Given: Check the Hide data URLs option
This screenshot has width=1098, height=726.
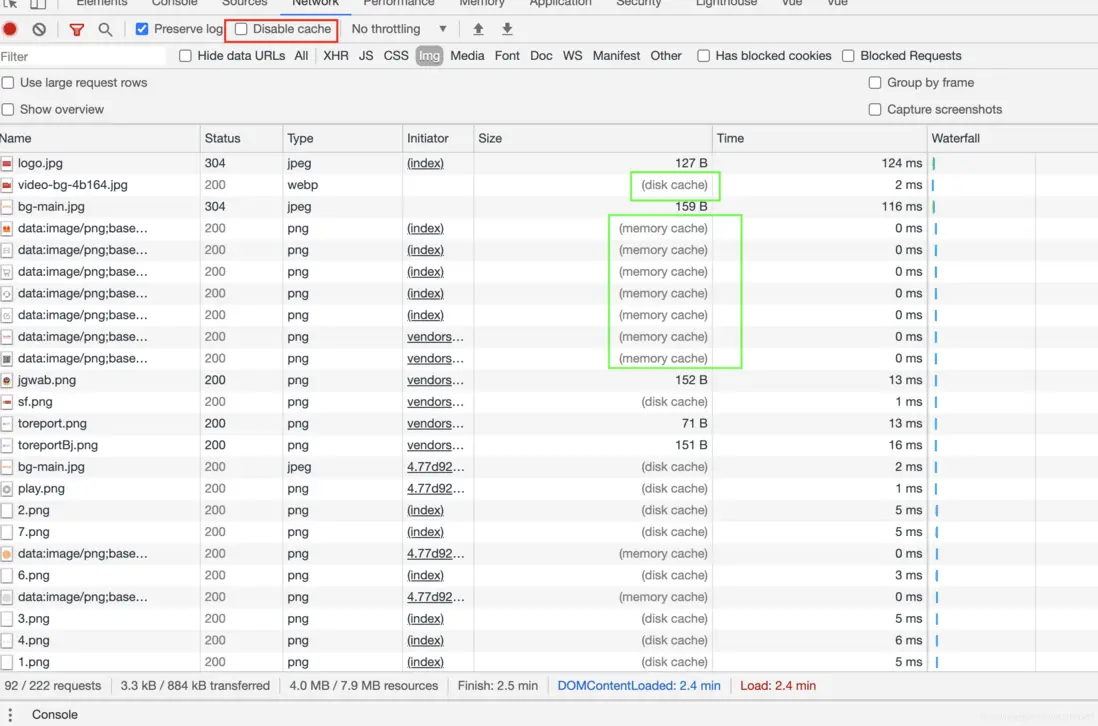Looking at the screenshot, I should [185, 56].
